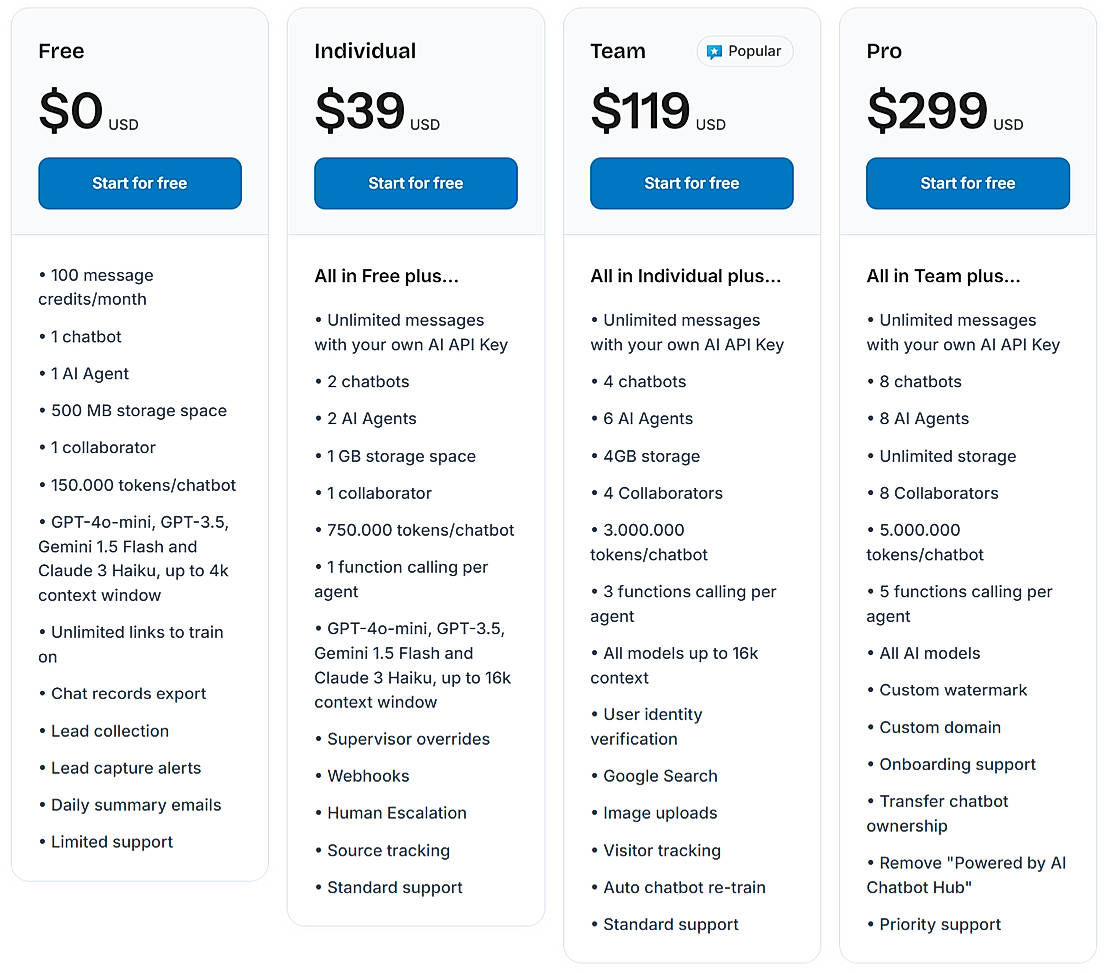Click "All in Team plus..." heading

(x=943, y=276)
